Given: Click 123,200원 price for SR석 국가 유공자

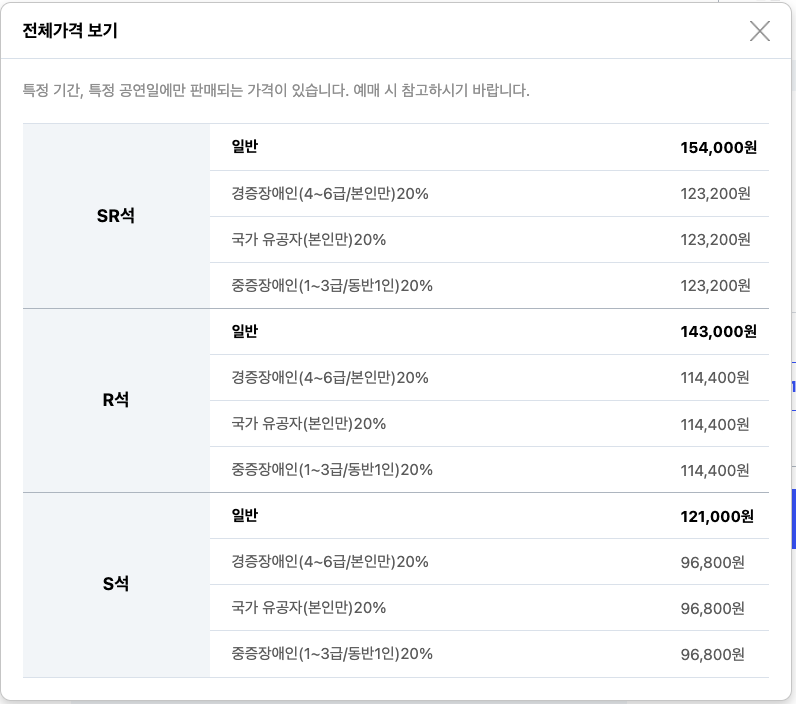Looking at the screenshot, I should coord(715,240).
